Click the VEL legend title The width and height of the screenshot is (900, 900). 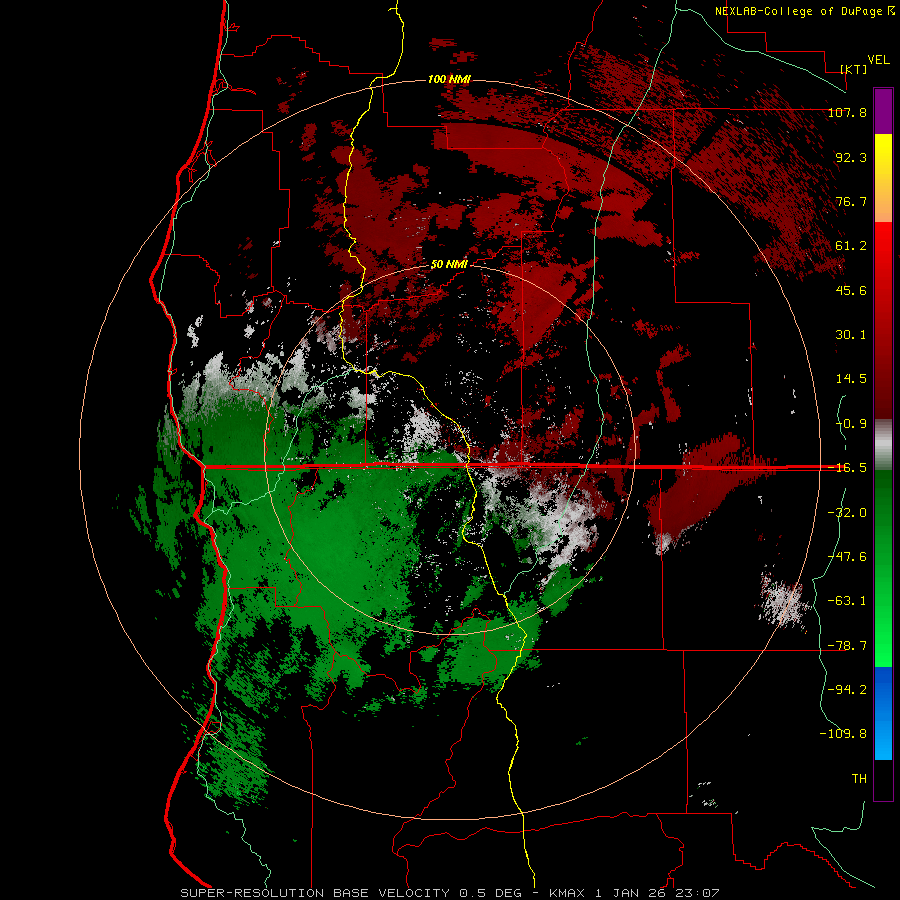click(x=879, y=60)
